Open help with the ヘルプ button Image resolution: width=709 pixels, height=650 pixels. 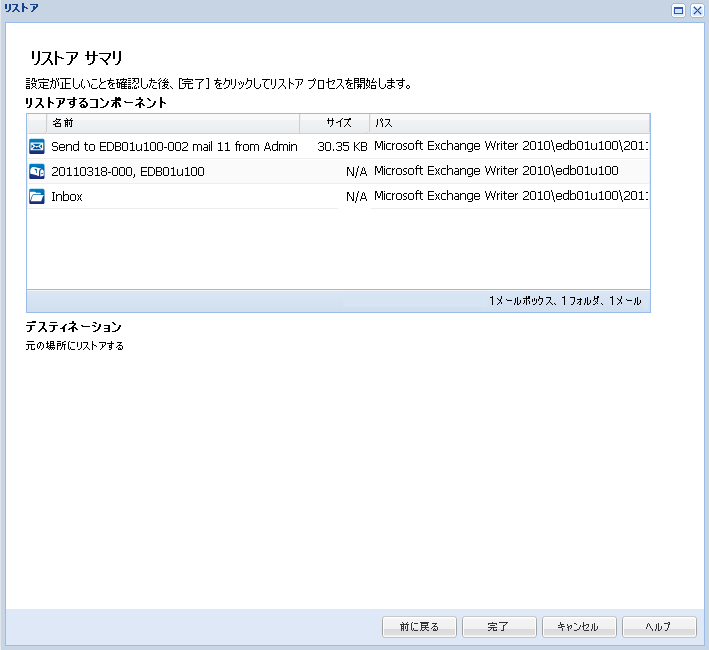coord(659,626)
